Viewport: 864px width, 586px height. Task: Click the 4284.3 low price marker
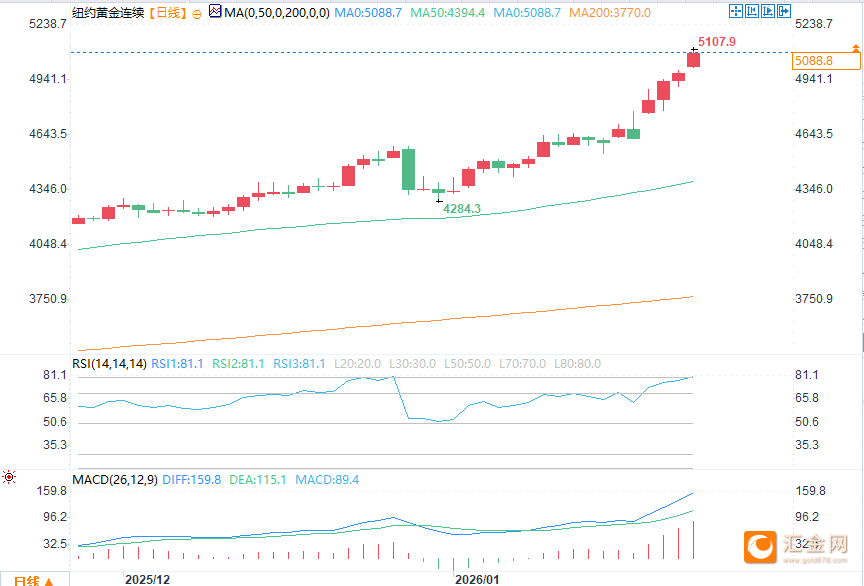coord(462,208)
